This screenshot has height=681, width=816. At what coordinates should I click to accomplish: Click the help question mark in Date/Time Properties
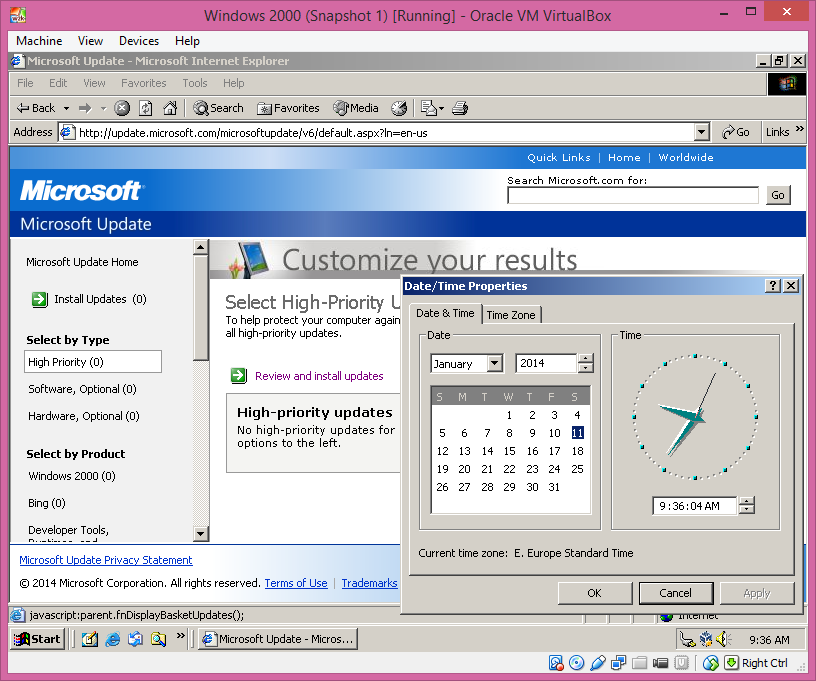click(x=773, y=286)
